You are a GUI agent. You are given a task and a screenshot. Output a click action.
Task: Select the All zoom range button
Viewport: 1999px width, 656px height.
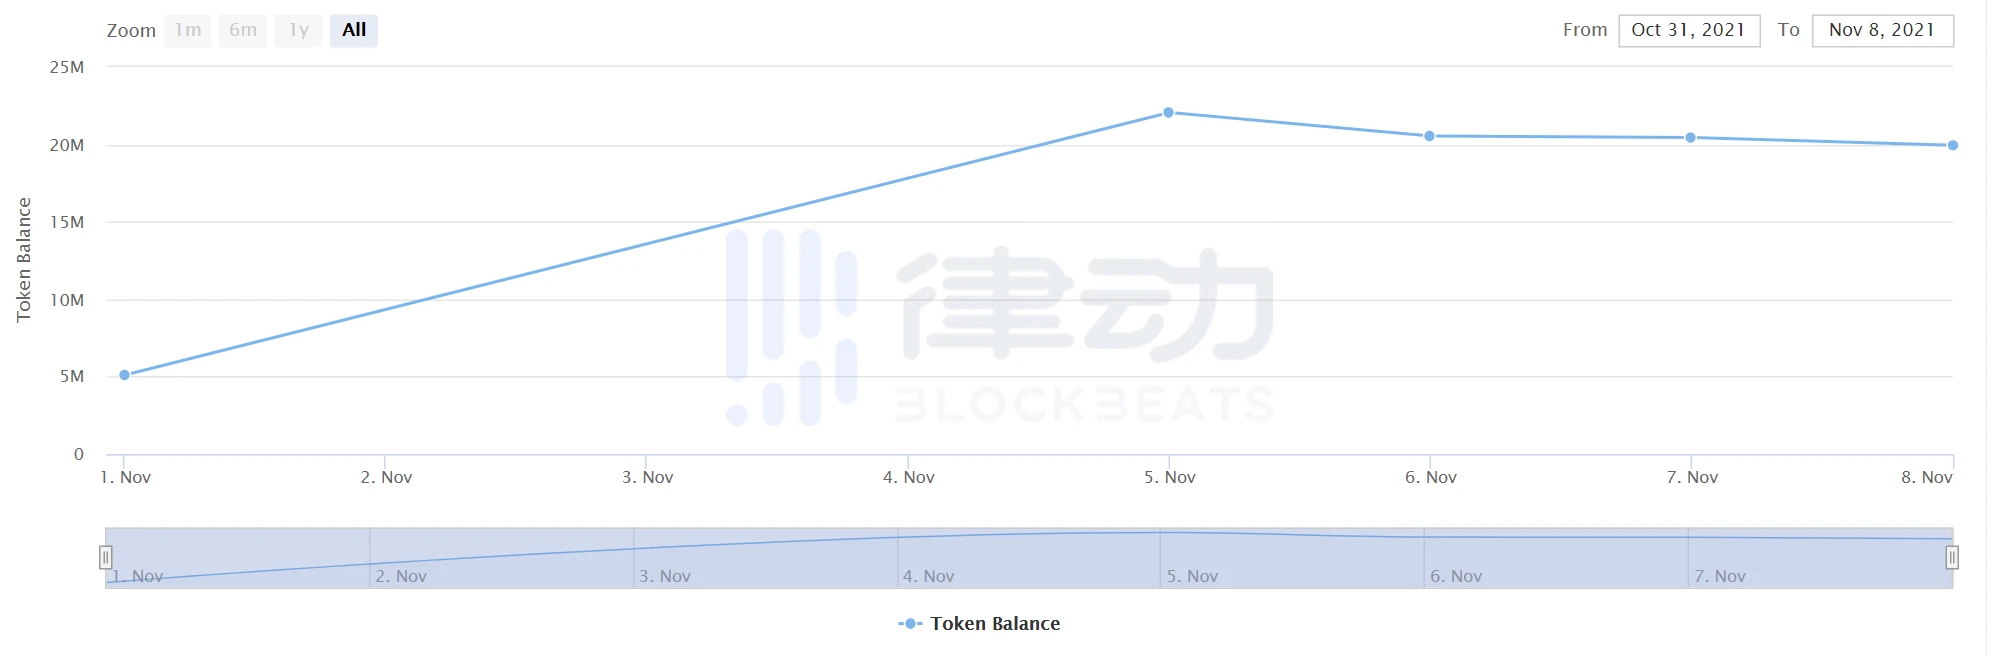click(354, 30)
